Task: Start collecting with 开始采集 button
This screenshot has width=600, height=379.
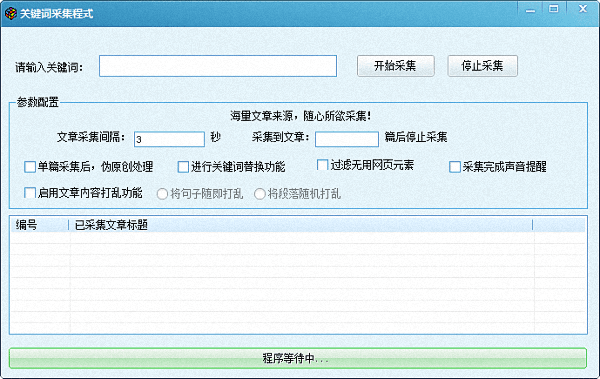Action: click(395, 66)
